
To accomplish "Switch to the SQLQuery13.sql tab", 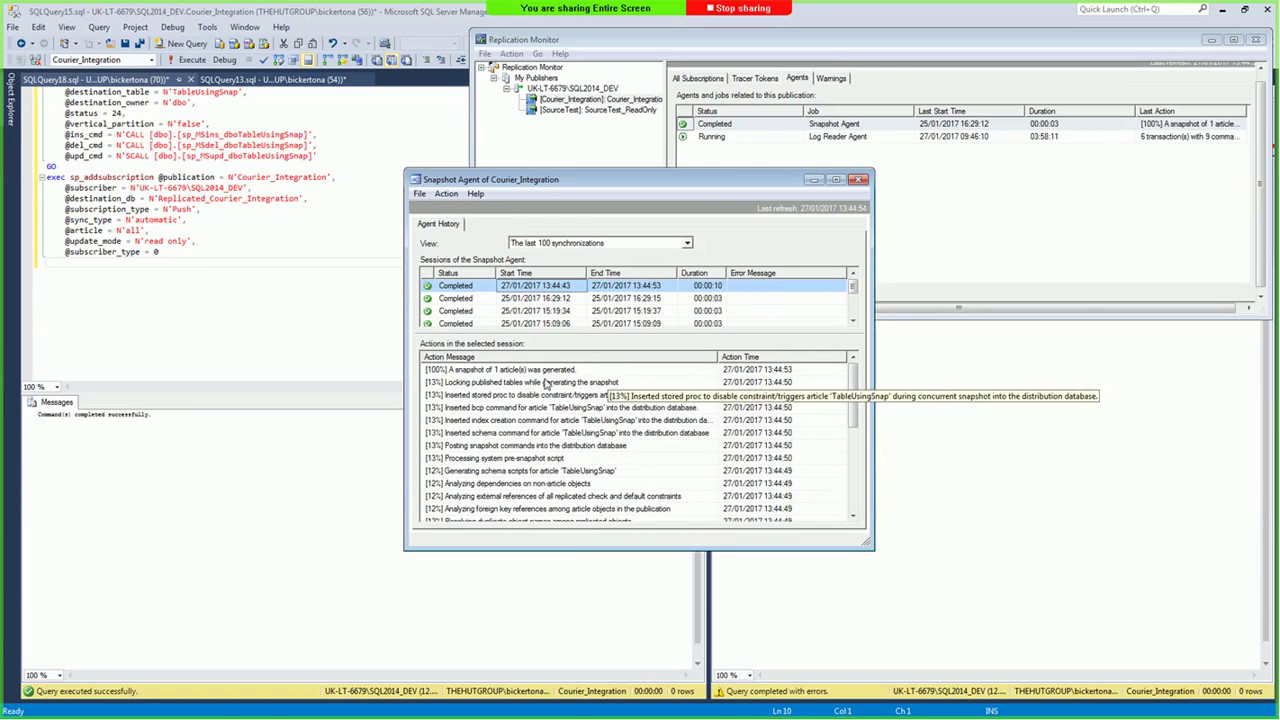I will [272, 79].
